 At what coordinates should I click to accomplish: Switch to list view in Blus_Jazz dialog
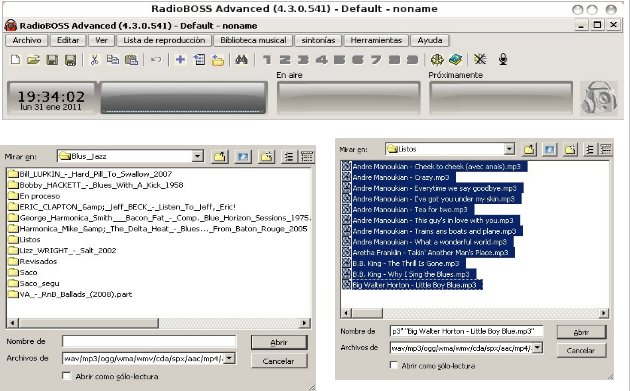pos(289,156)
